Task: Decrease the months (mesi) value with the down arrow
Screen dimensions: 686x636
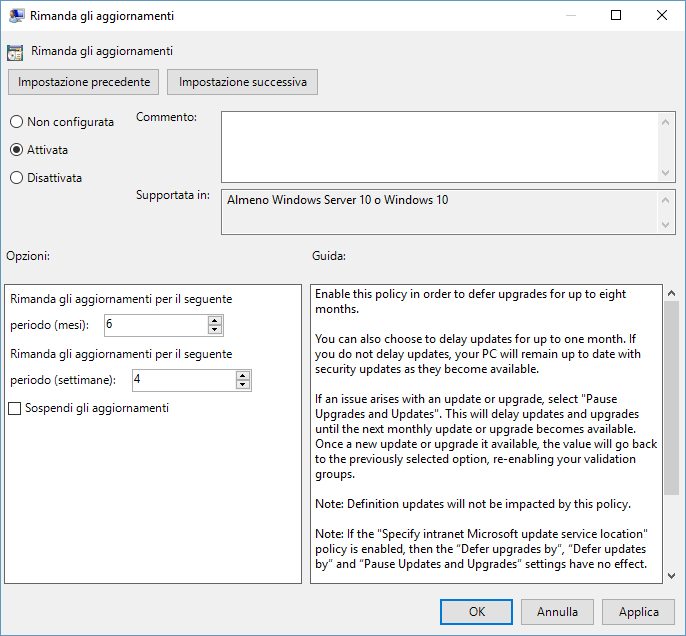Action: [x=215, y=330]
